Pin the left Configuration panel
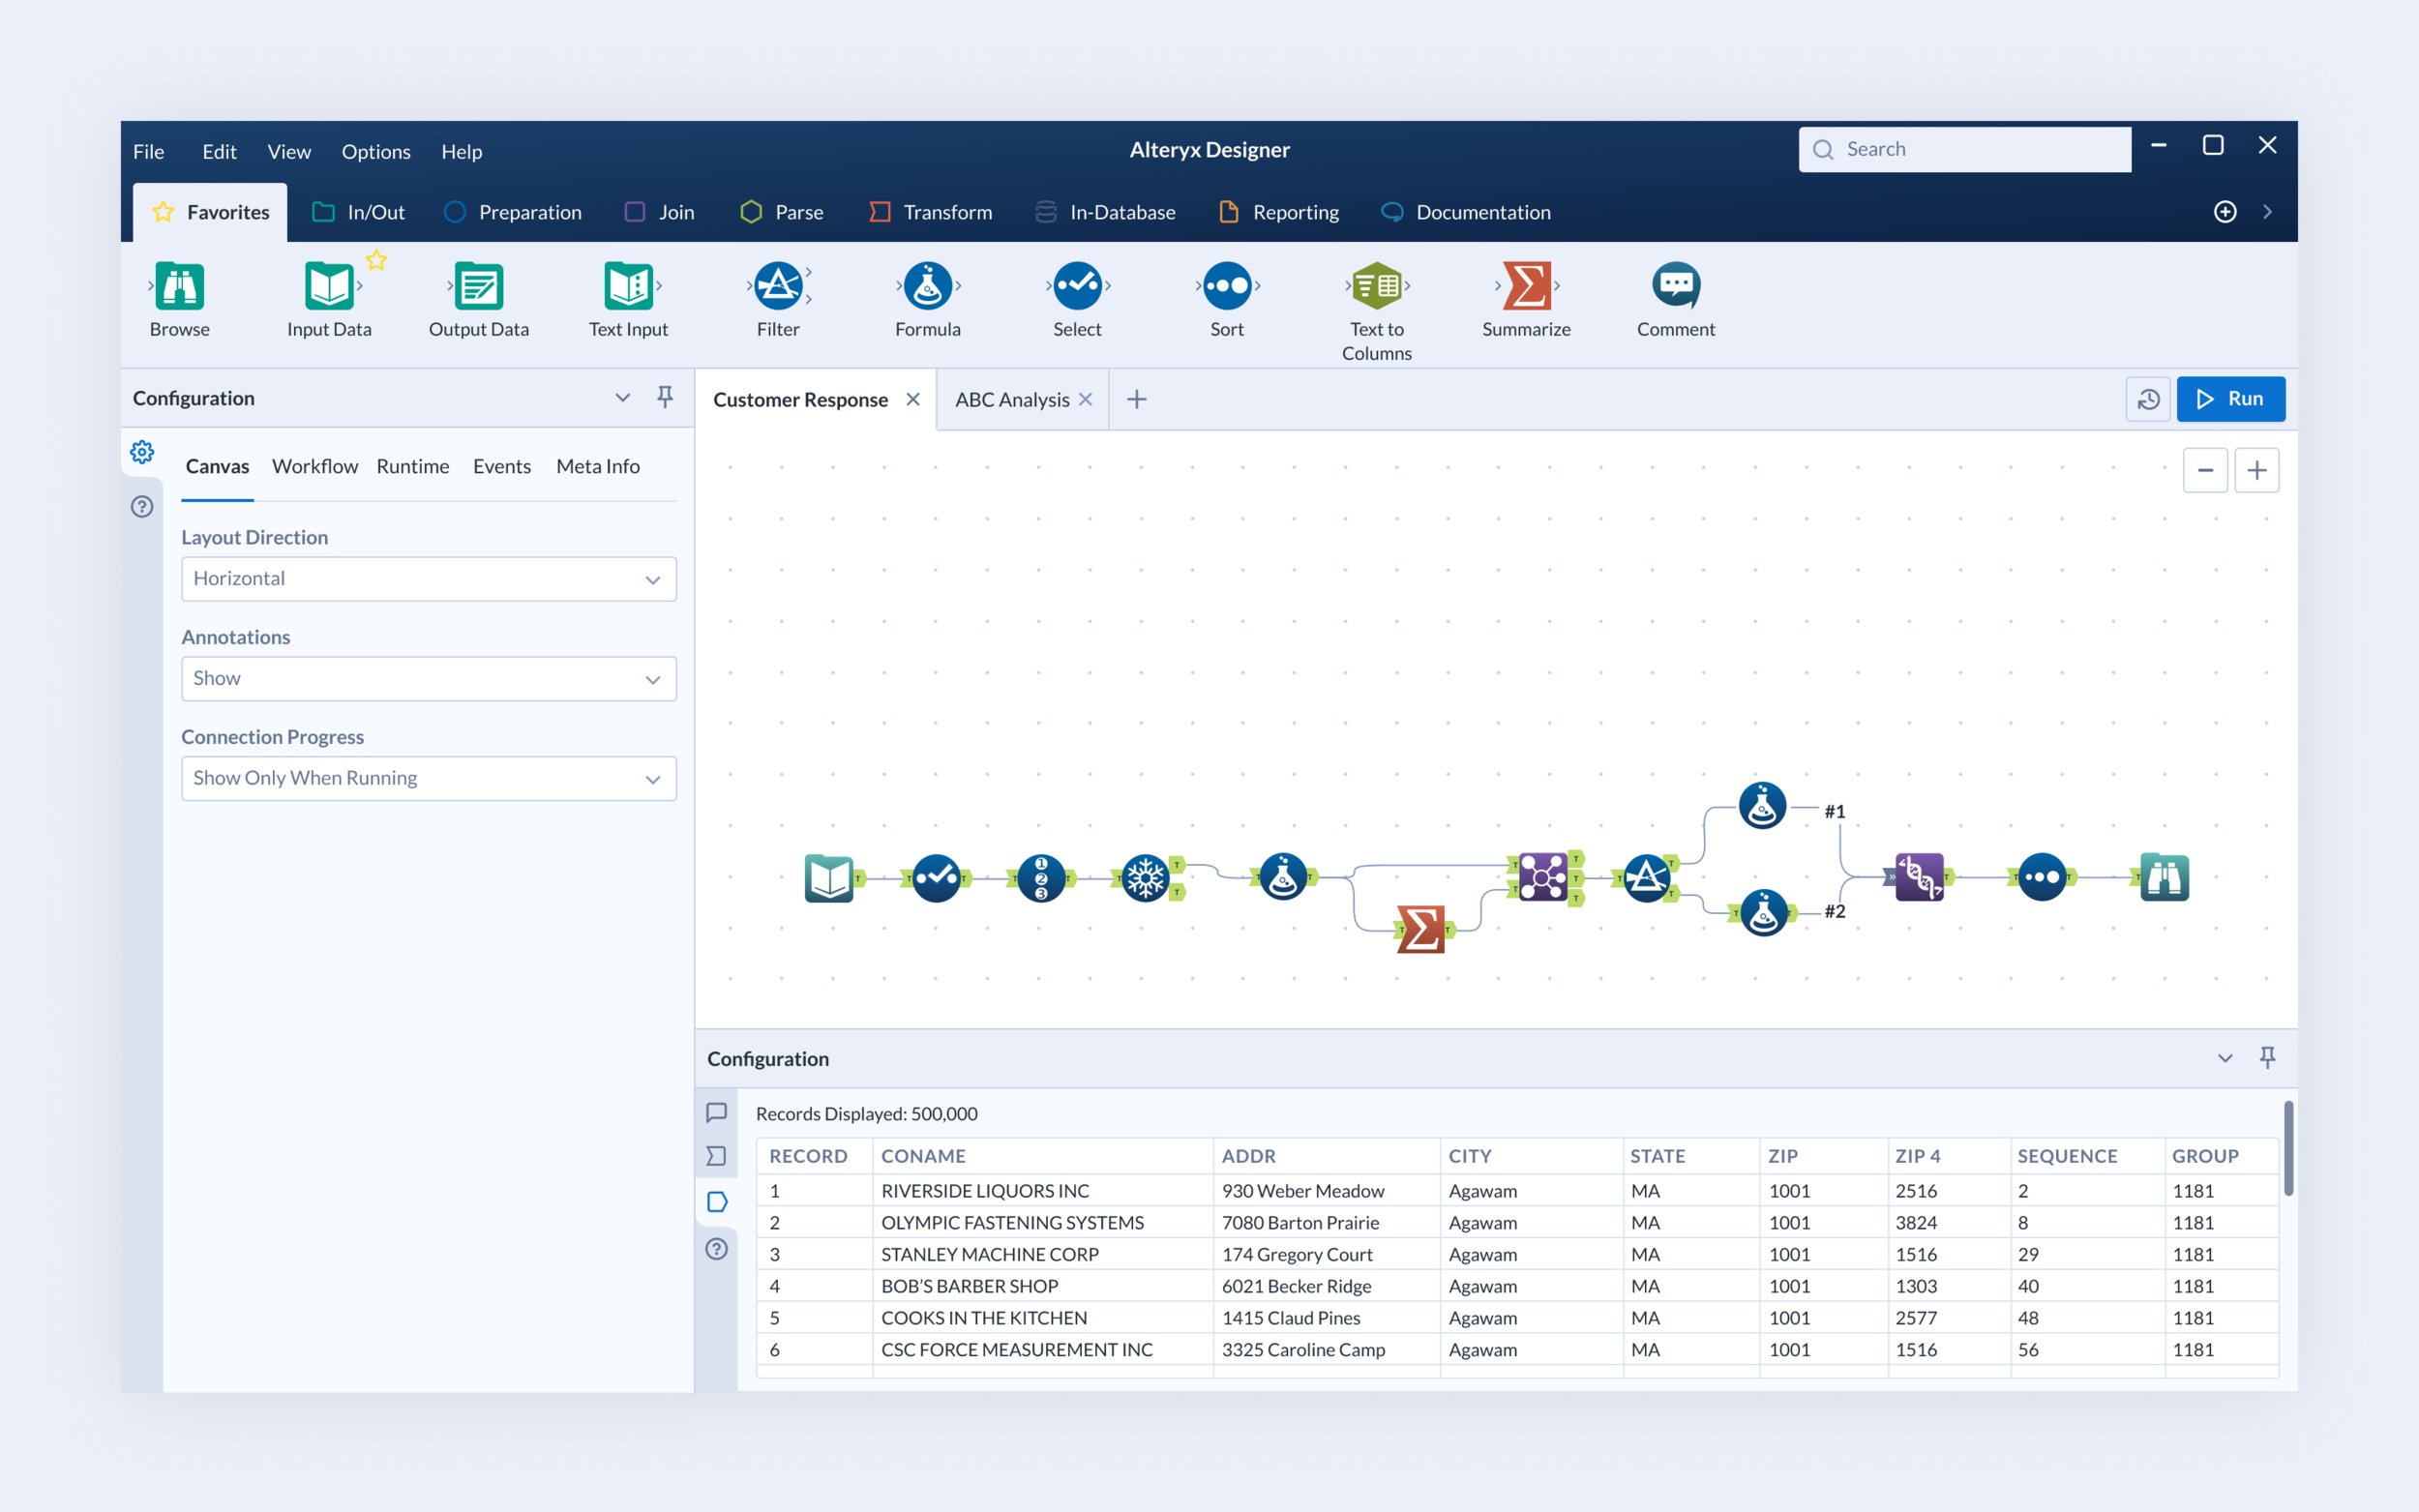This screenshot has height=1512, width=2419. point(665,397)
